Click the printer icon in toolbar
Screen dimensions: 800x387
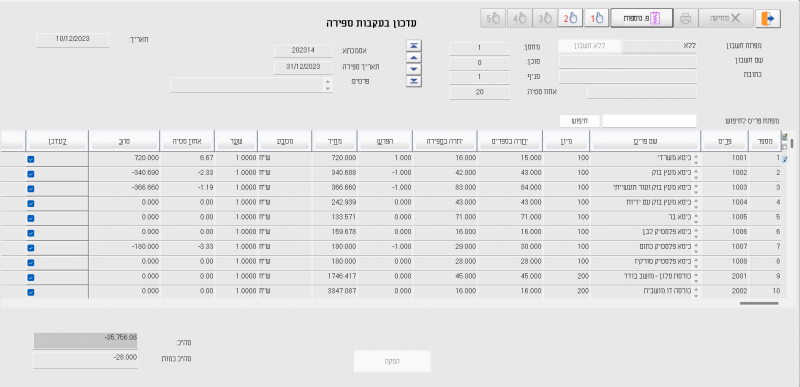[x=686, y=18]
